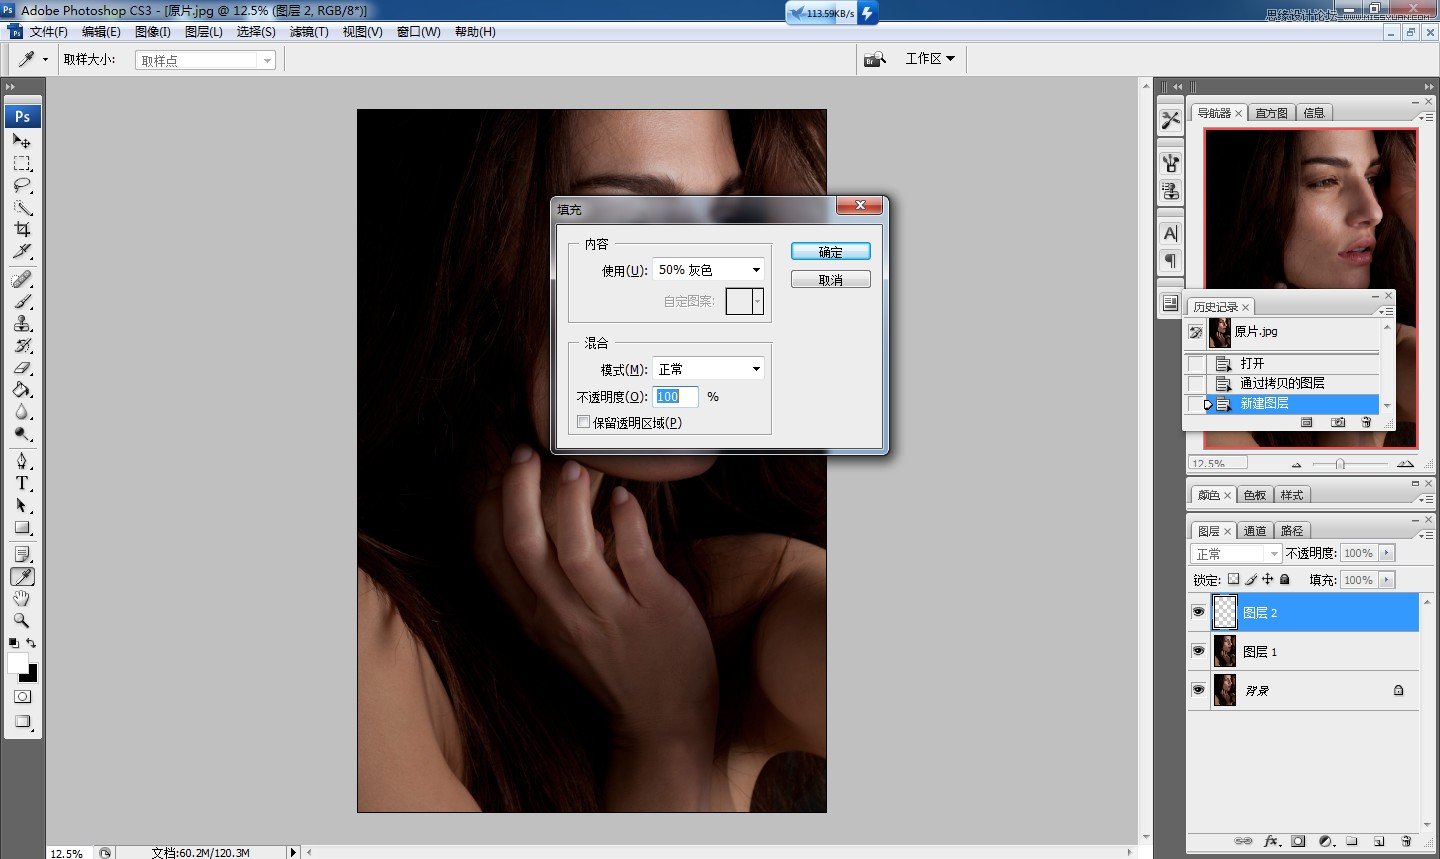Open the 滤镜(T) menu
This screenshot has height=859, width=1440.
coord(309,32)
